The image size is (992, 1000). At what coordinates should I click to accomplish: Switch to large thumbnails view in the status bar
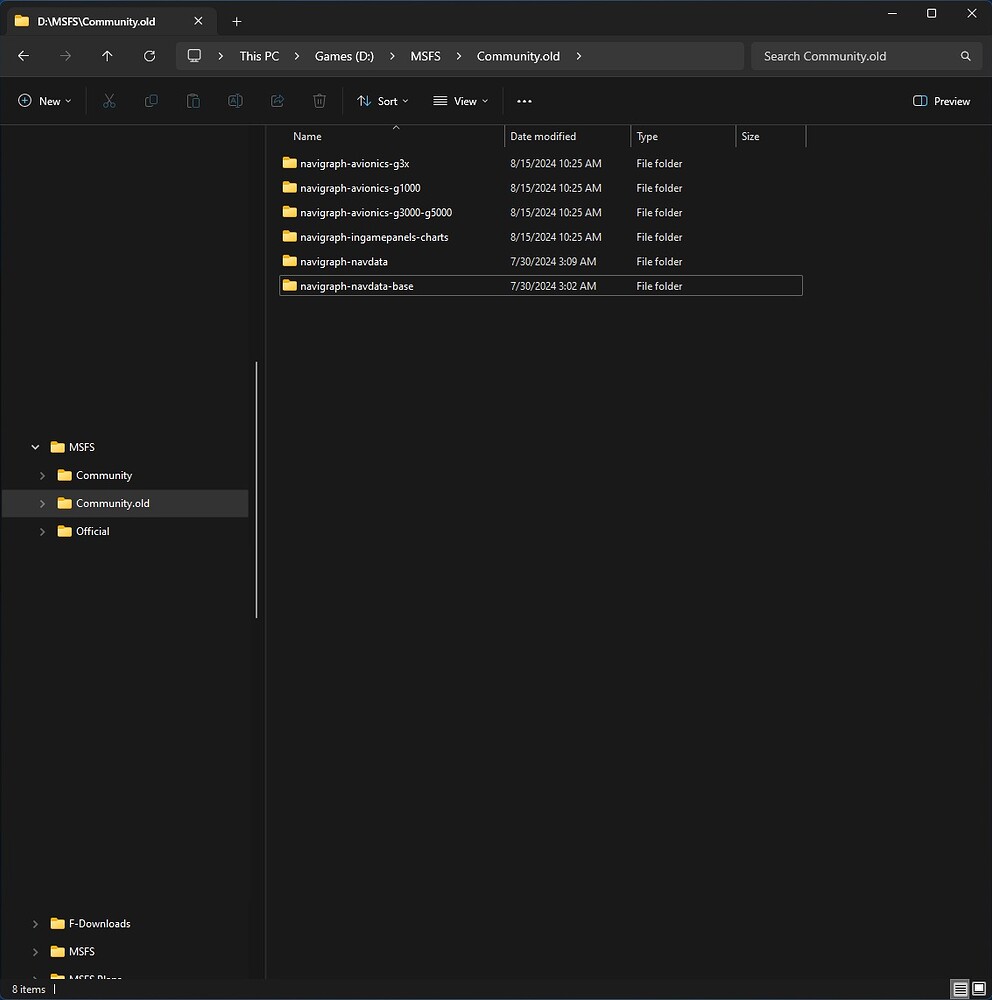(980, 988)
